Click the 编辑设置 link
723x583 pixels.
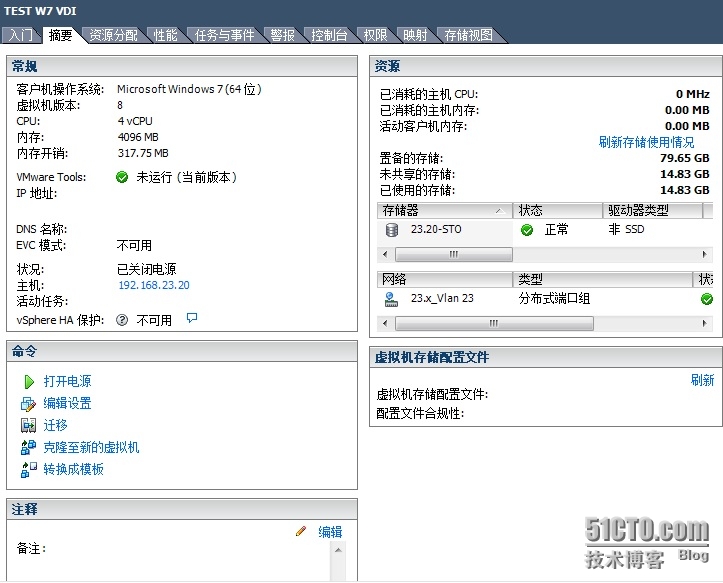click(x=67, y=404)
